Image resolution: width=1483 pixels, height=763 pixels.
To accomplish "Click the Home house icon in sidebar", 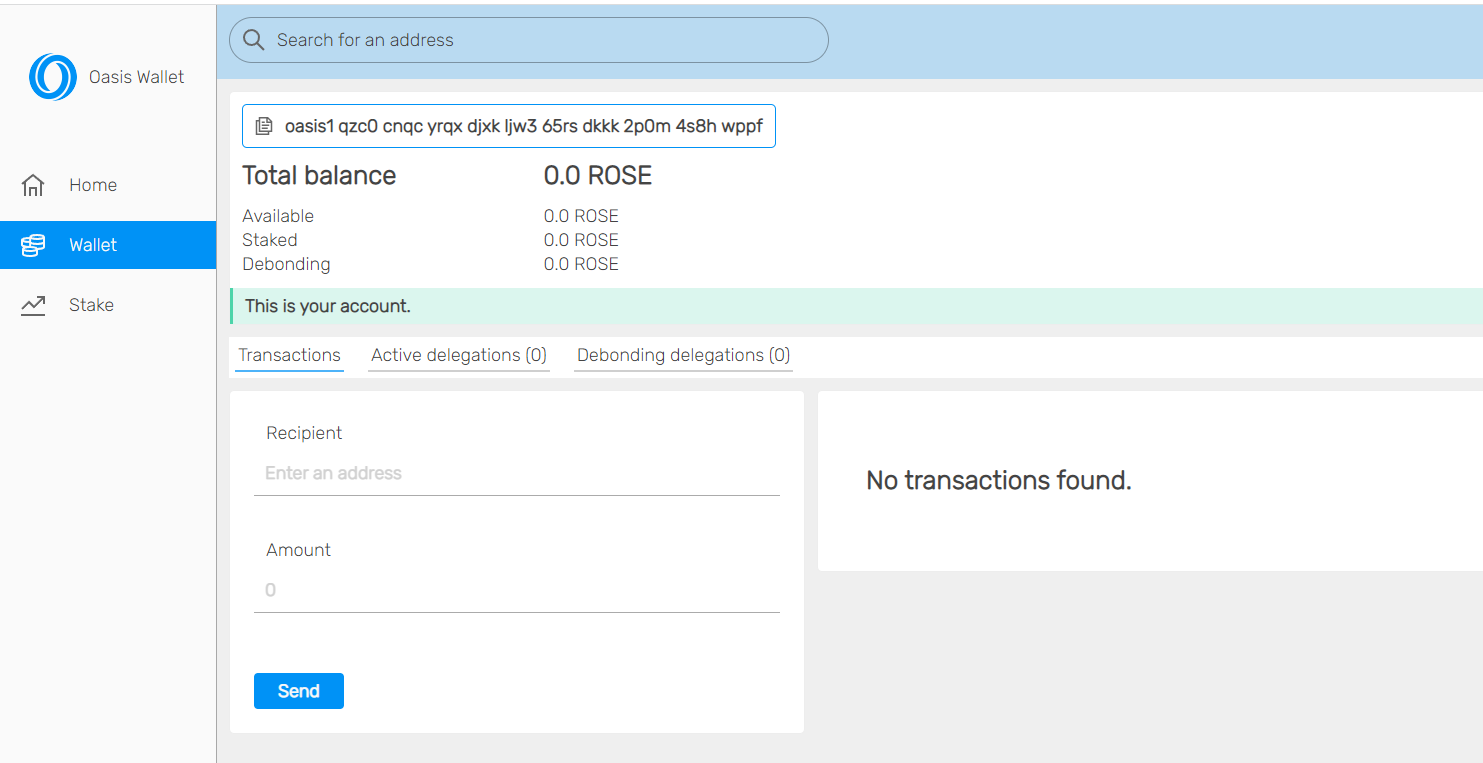I will pyautogui.click(x=33, y=185).
